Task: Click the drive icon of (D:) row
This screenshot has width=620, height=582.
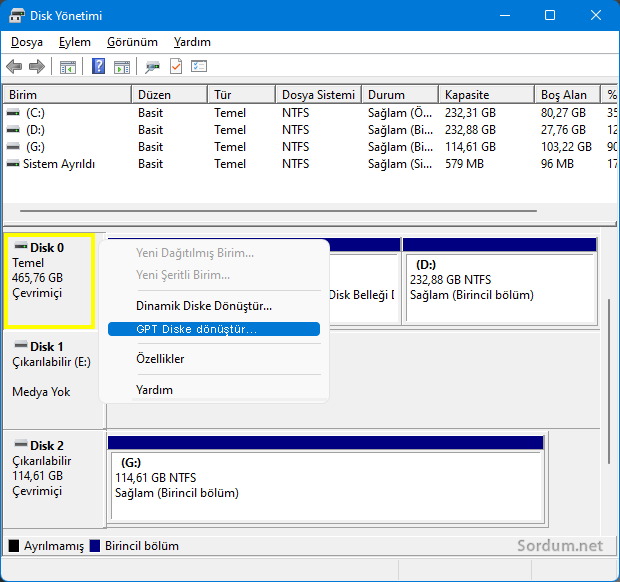Action: [13, 130]
